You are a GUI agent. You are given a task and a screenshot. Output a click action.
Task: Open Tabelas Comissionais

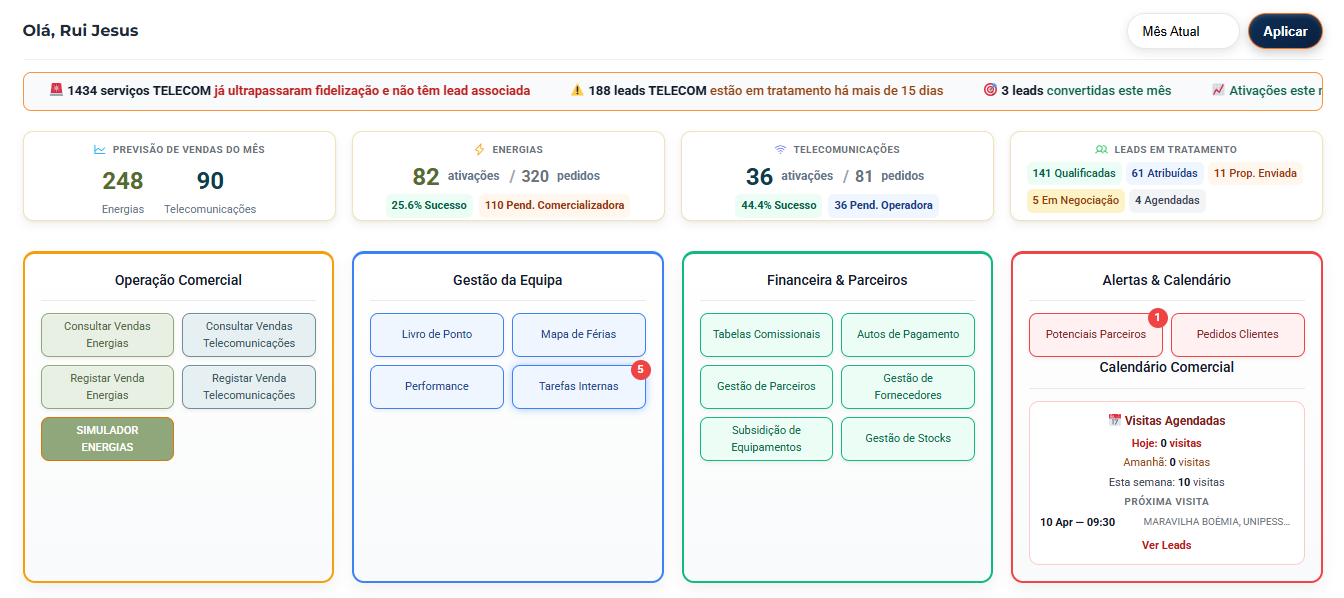[x=766, y=335]
